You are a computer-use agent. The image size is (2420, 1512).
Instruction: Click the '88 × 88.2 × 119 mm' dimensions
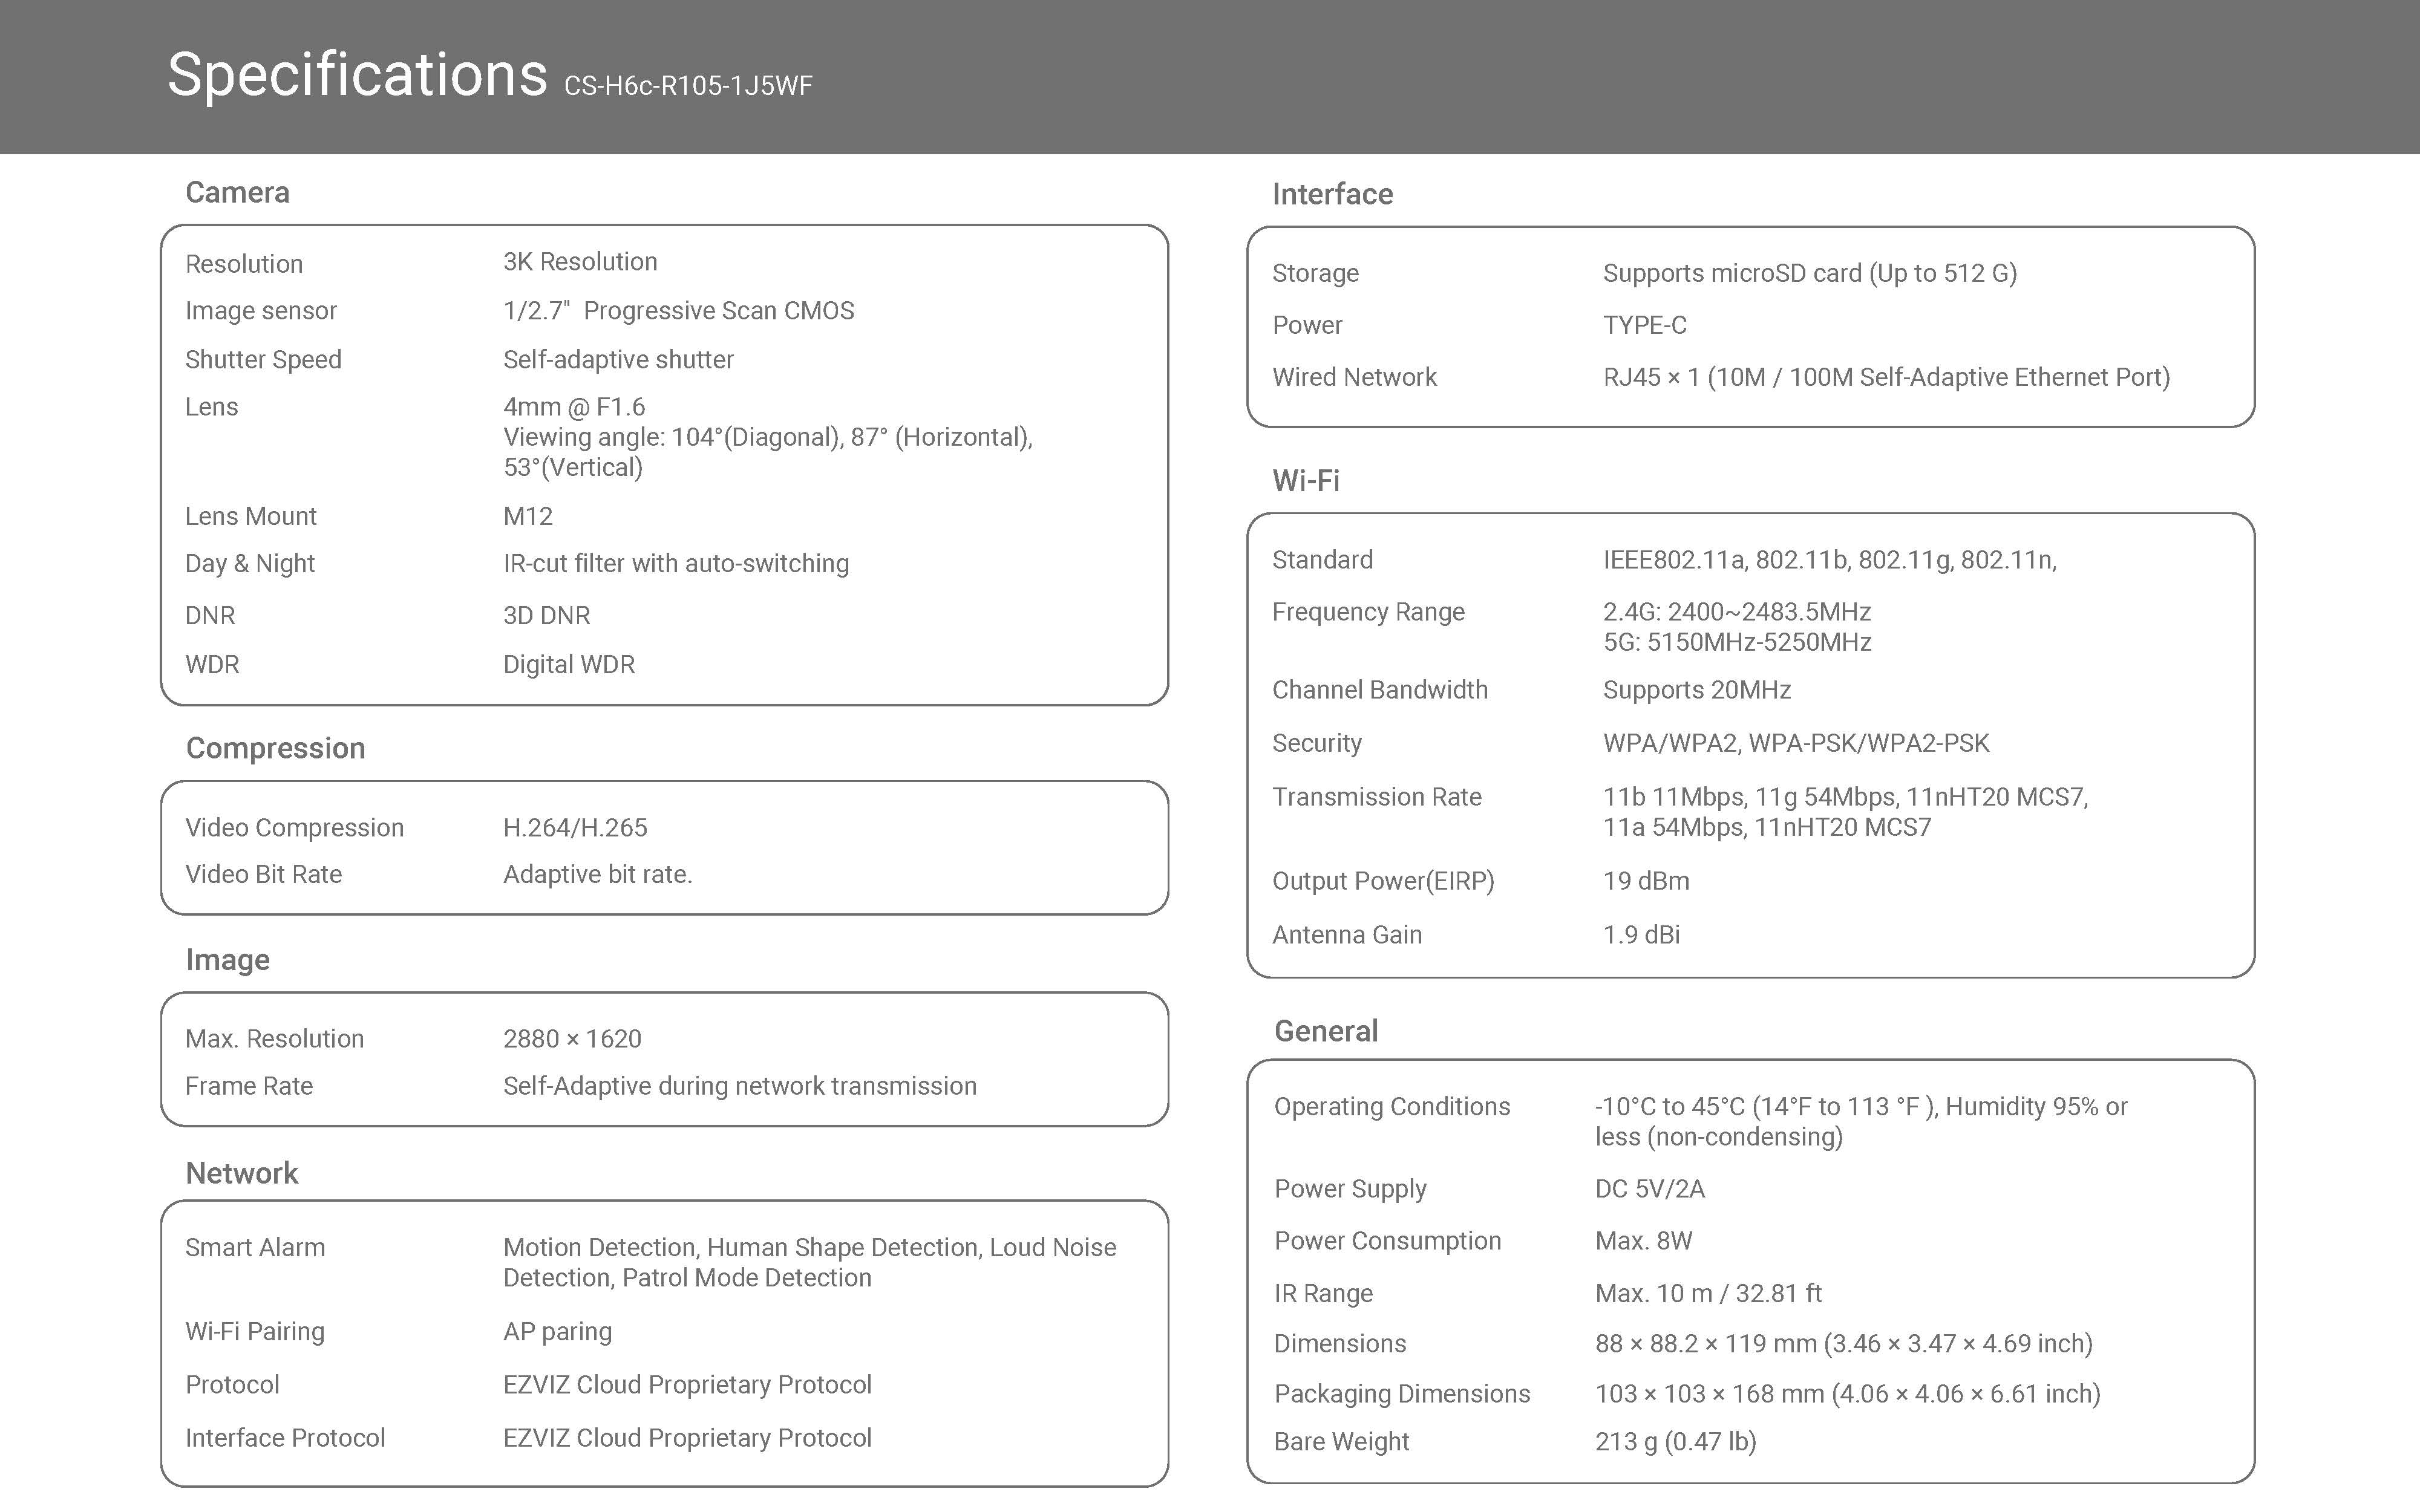pos(1843,1344)
